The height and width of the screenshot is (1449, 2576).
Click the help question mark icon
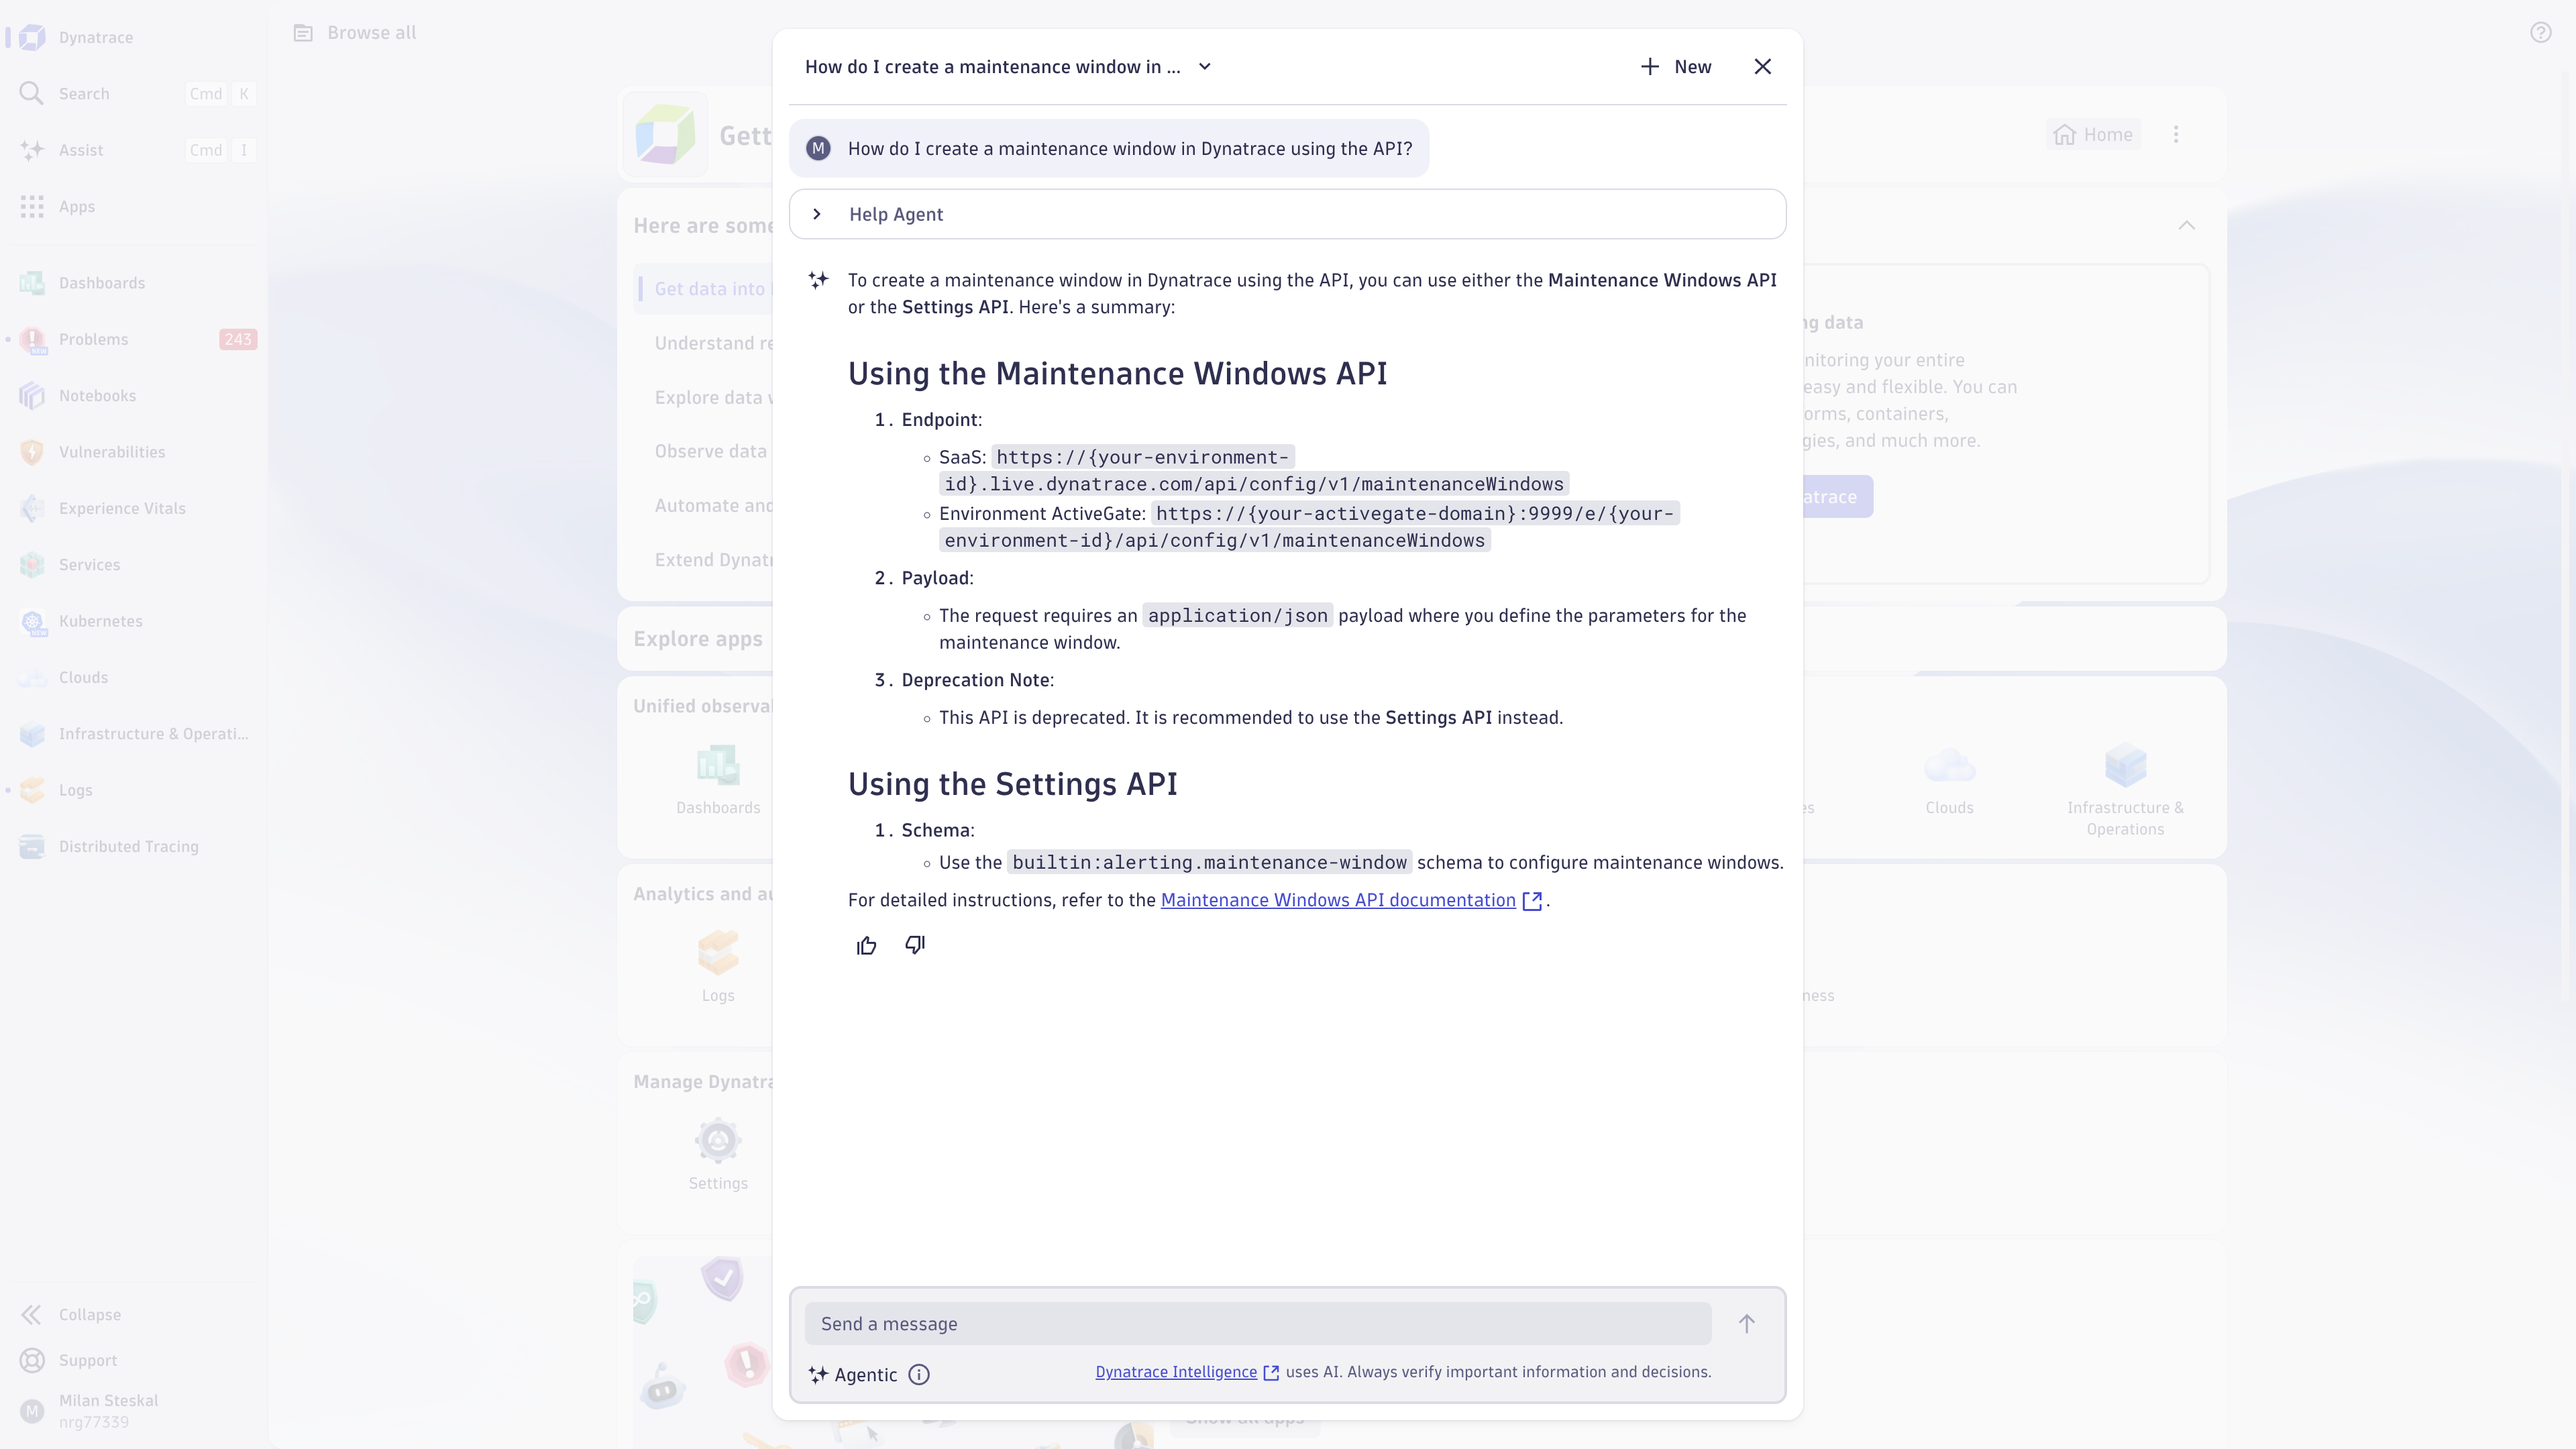tap(2540, 33)
